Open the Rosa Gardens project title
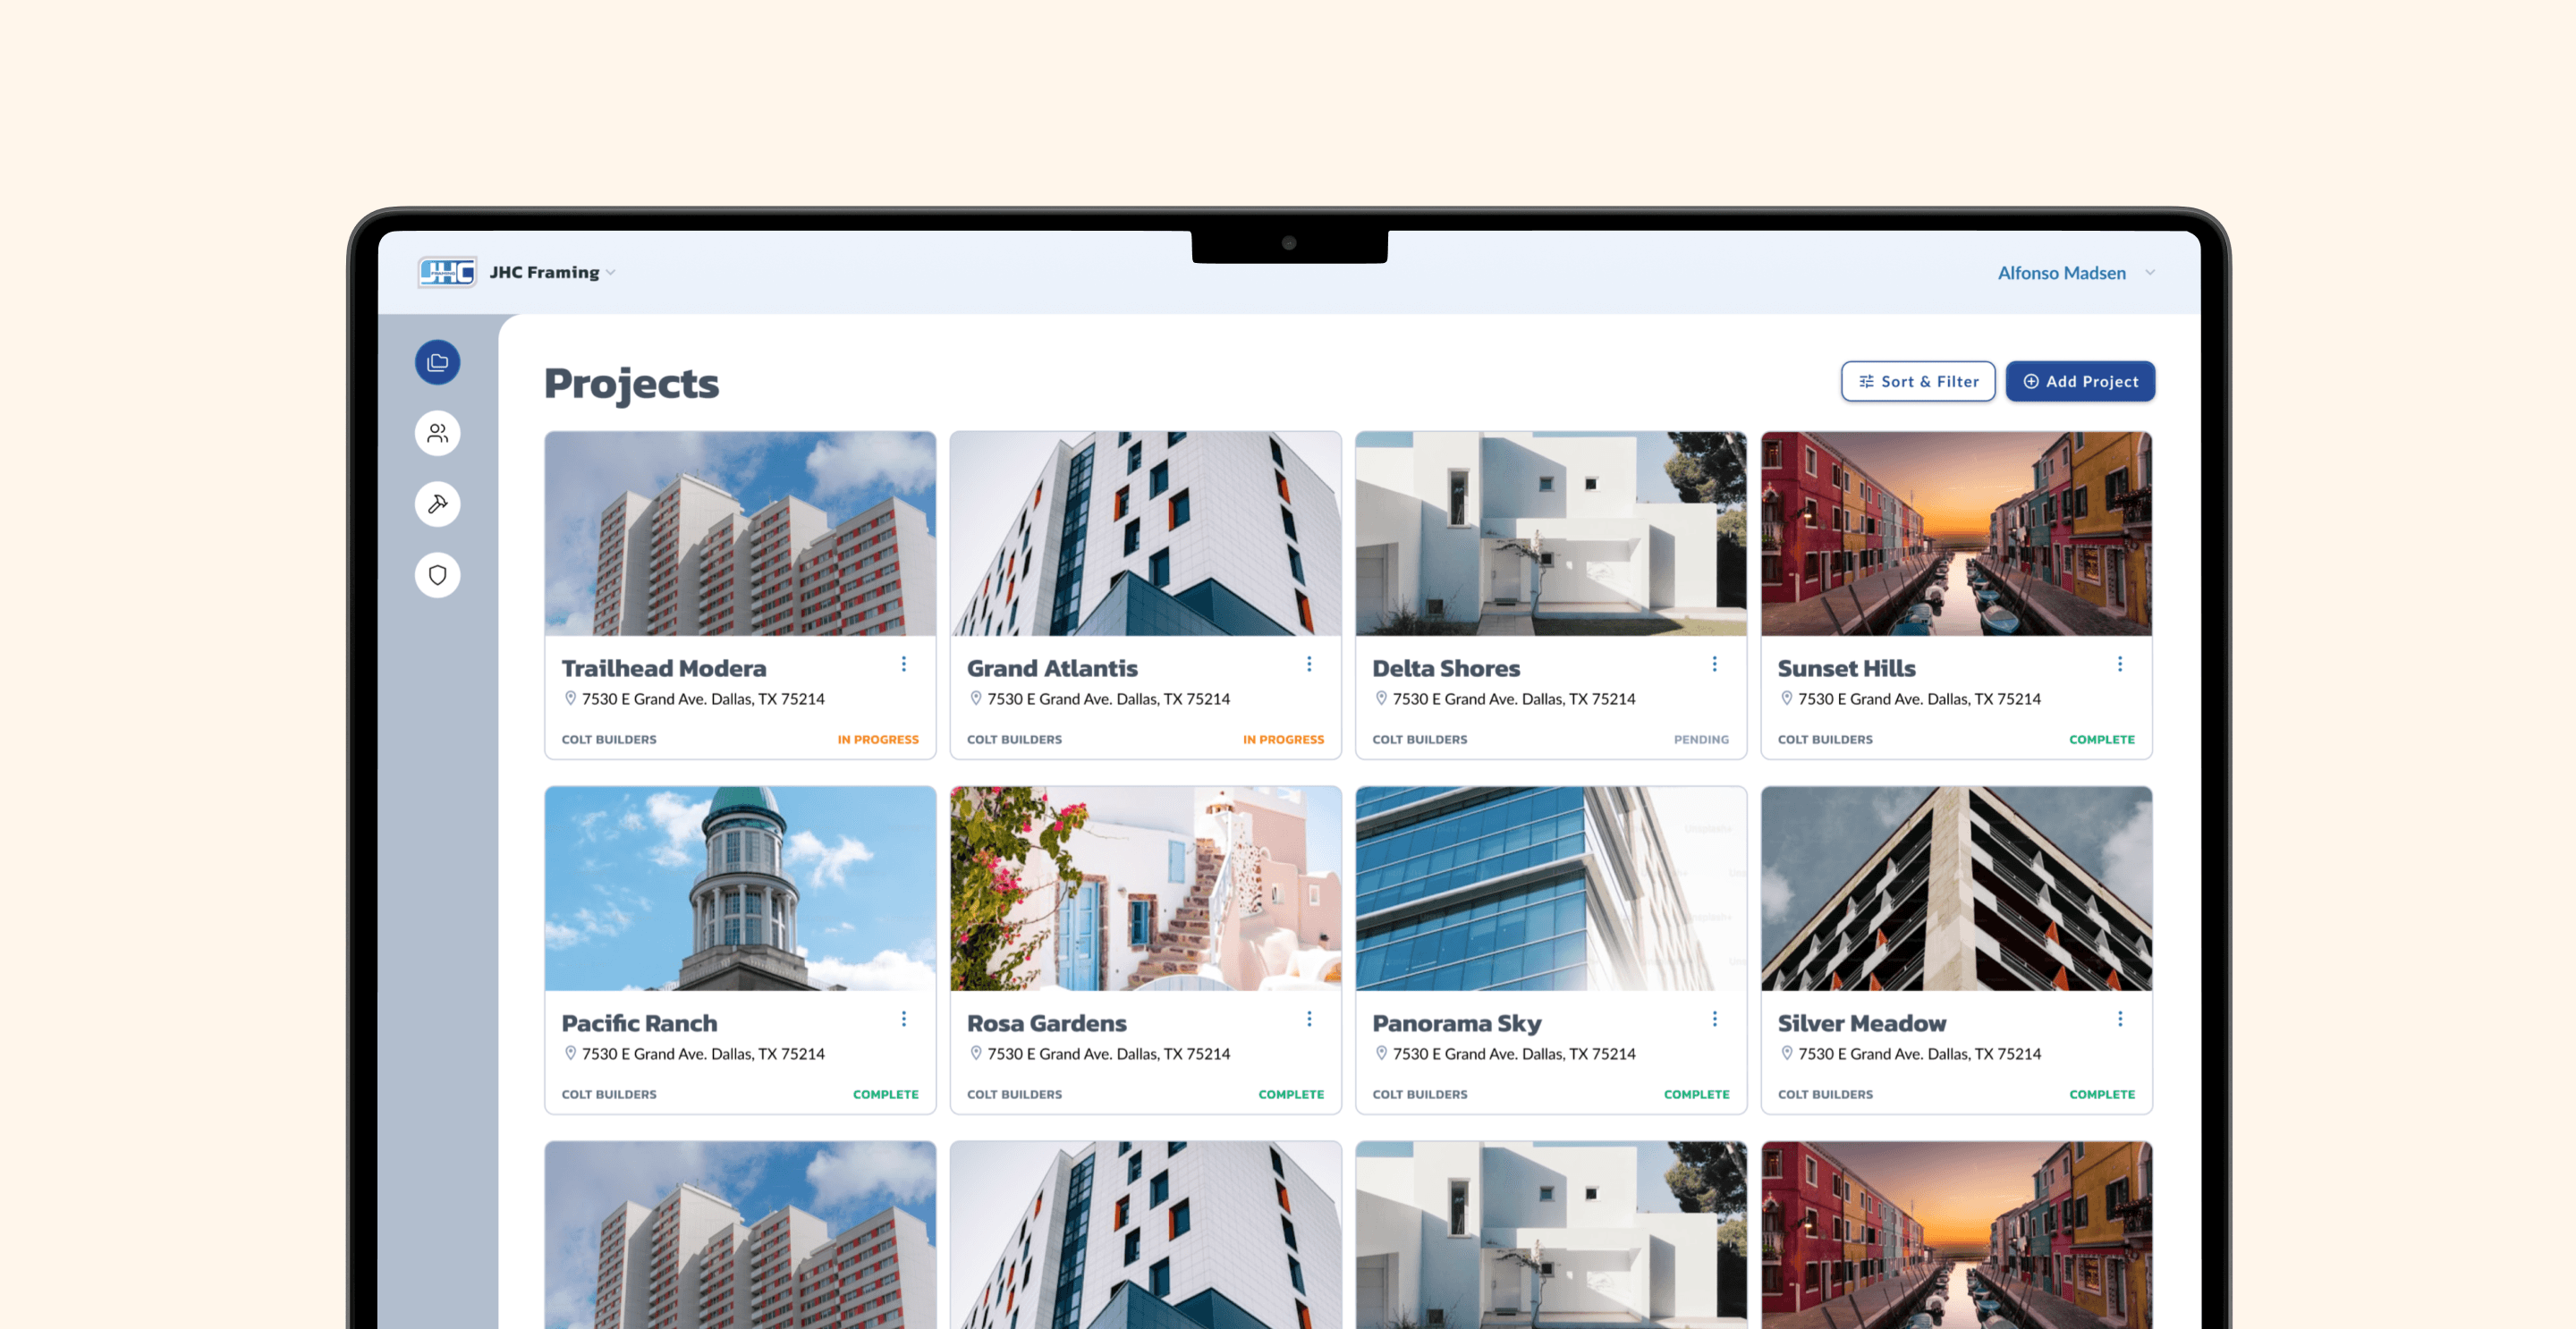Viewport: 2576px width, 1329px height. coord(1046,1023)
